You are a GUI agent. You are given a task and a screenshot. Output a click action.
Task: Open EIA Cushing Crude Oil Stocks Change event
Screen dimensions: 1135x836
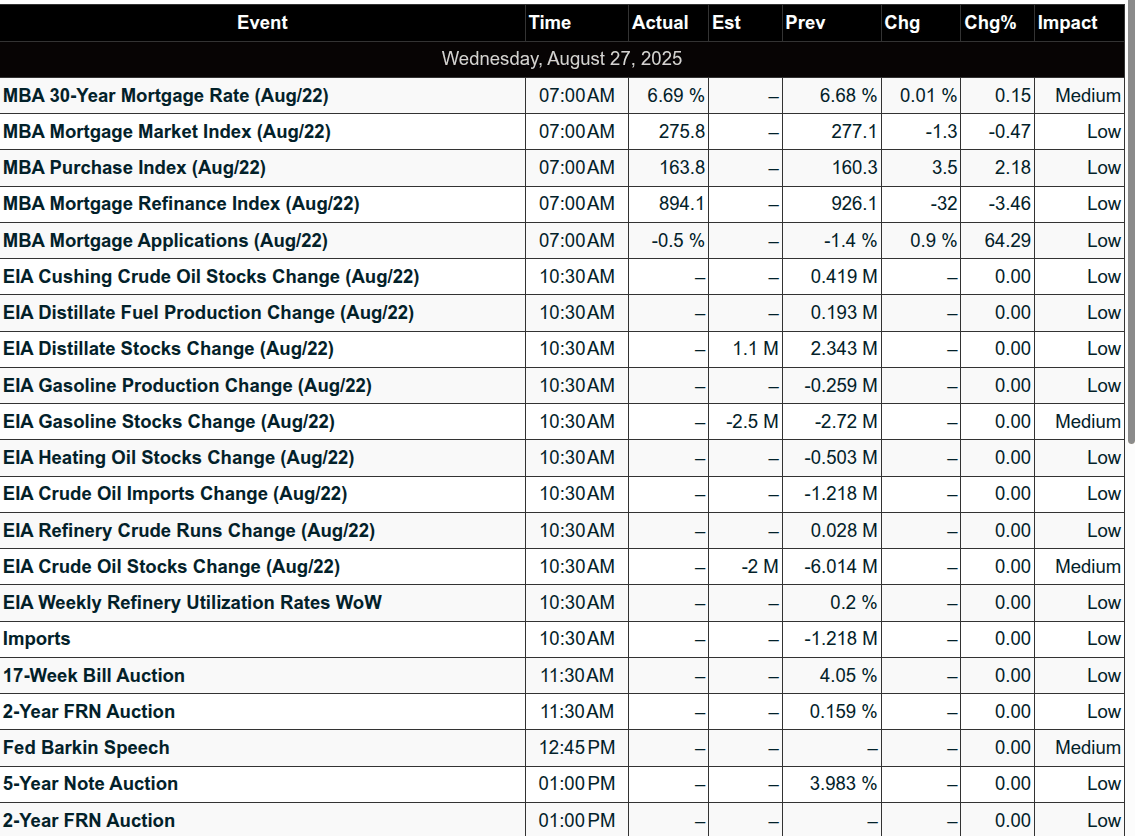(x=211, y=276)
